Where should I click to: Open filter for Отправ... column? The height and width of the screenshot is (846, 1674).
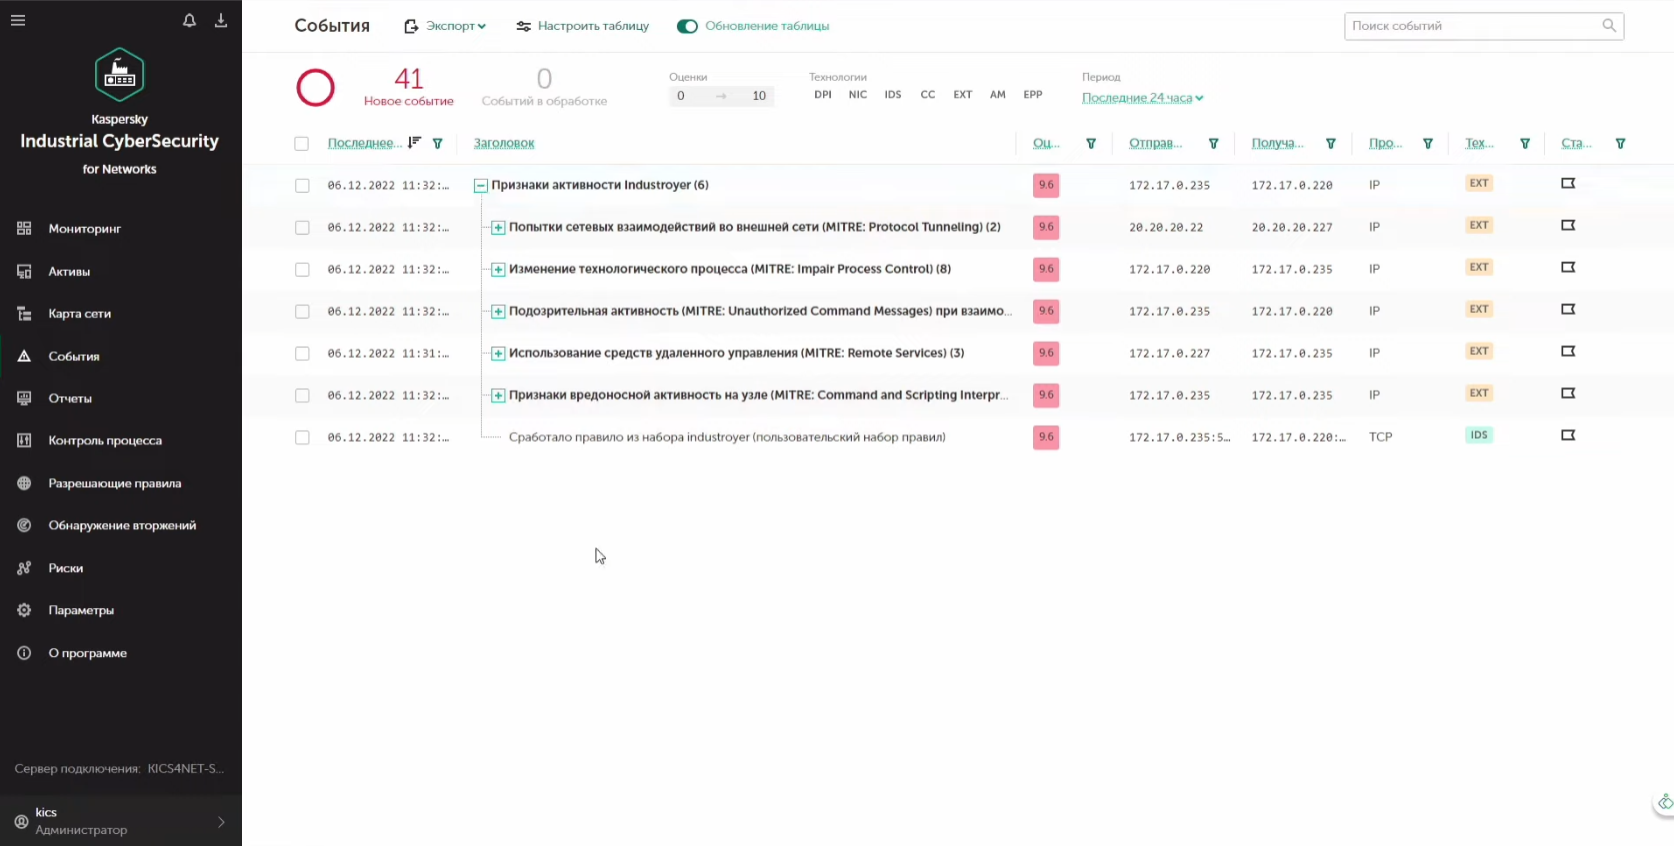click(1213, 144)
